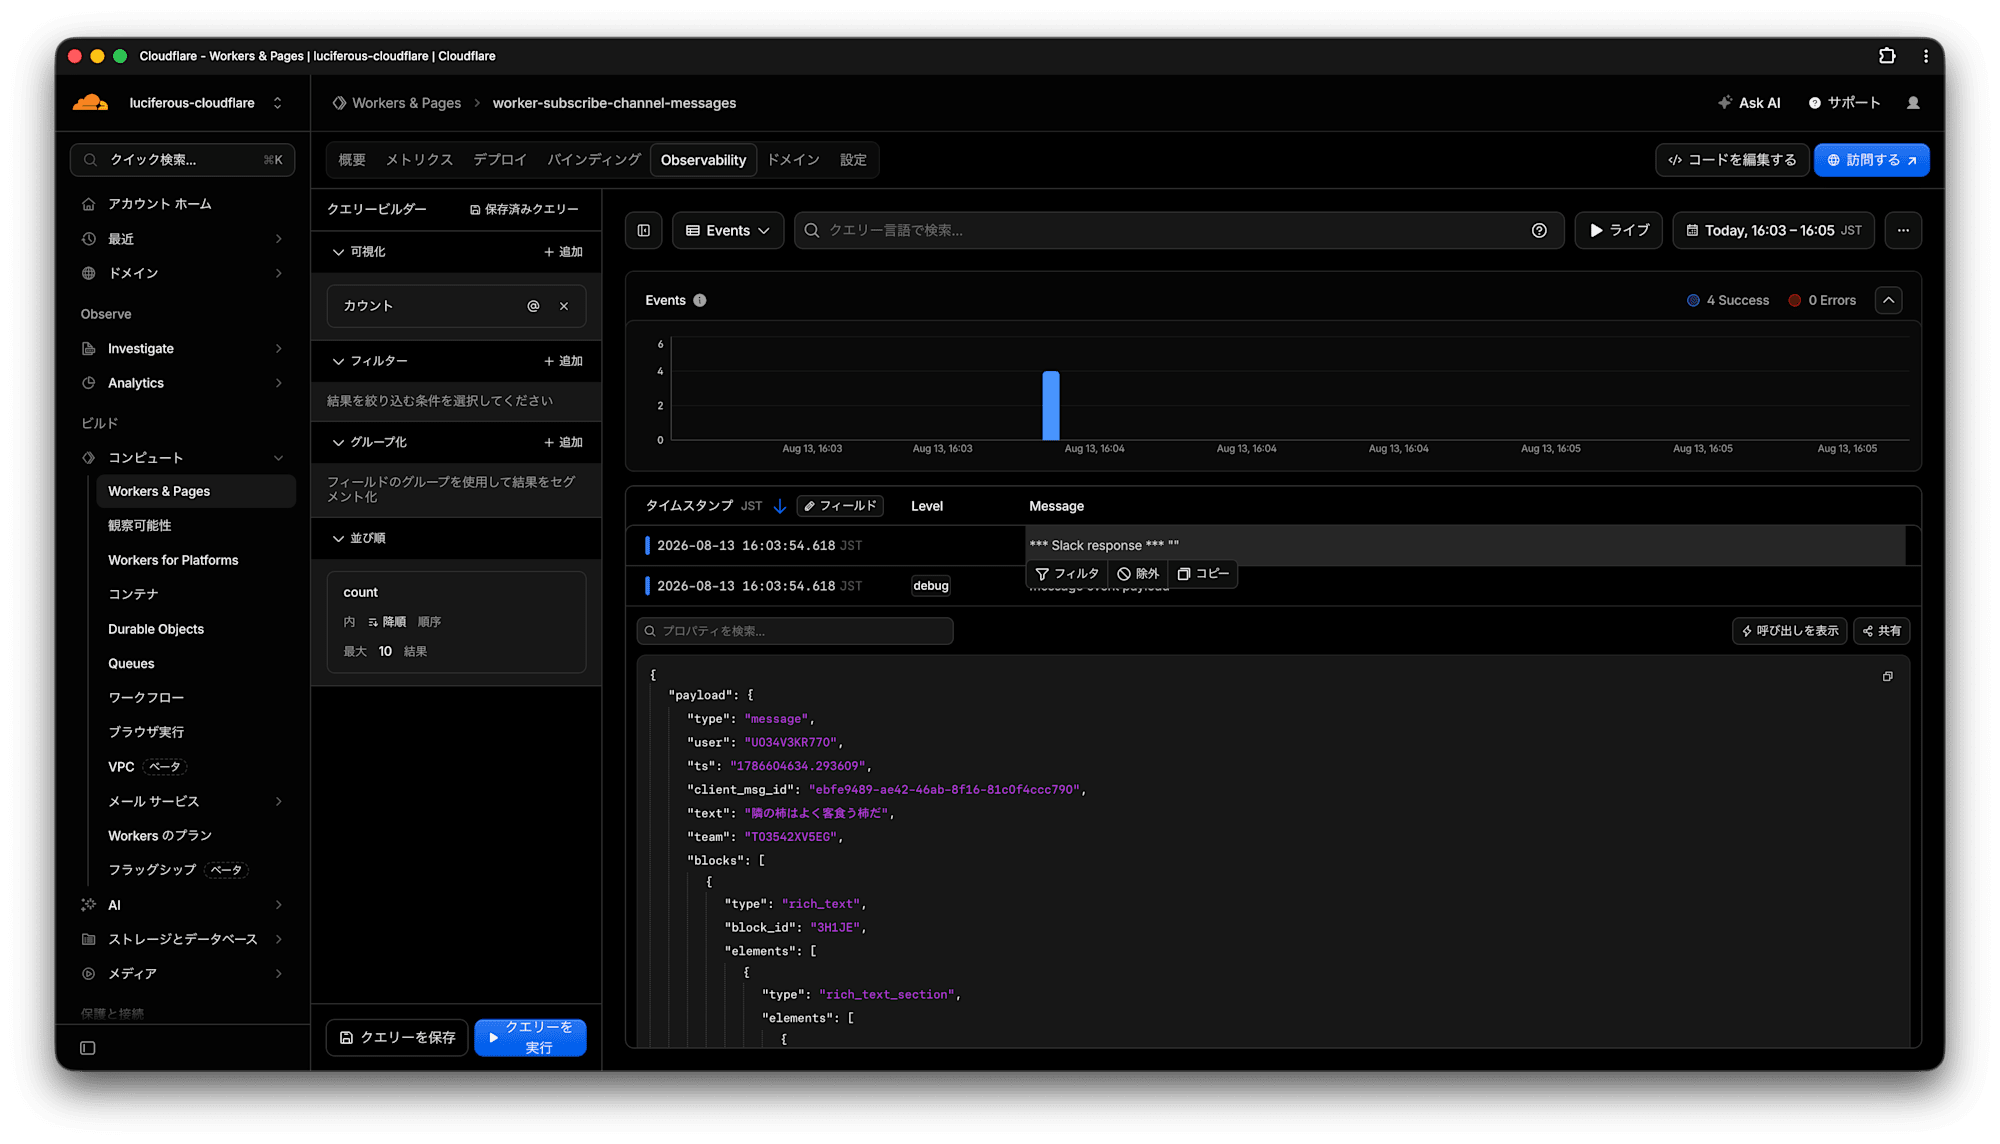The image size is (2000, 1144).
Task: Click the コードを編集する button
Action: [x=1733, y=160]
